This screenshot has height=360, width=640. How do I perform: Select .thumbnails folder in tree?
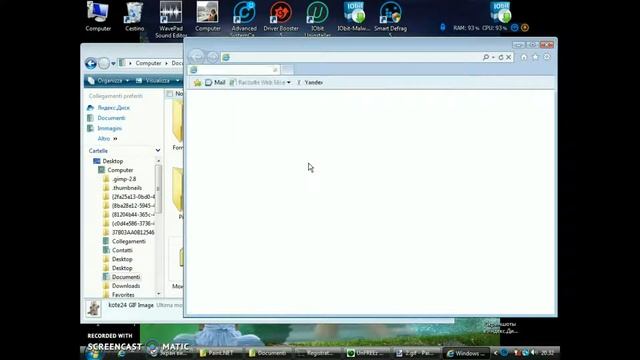(x=127, y=188)
